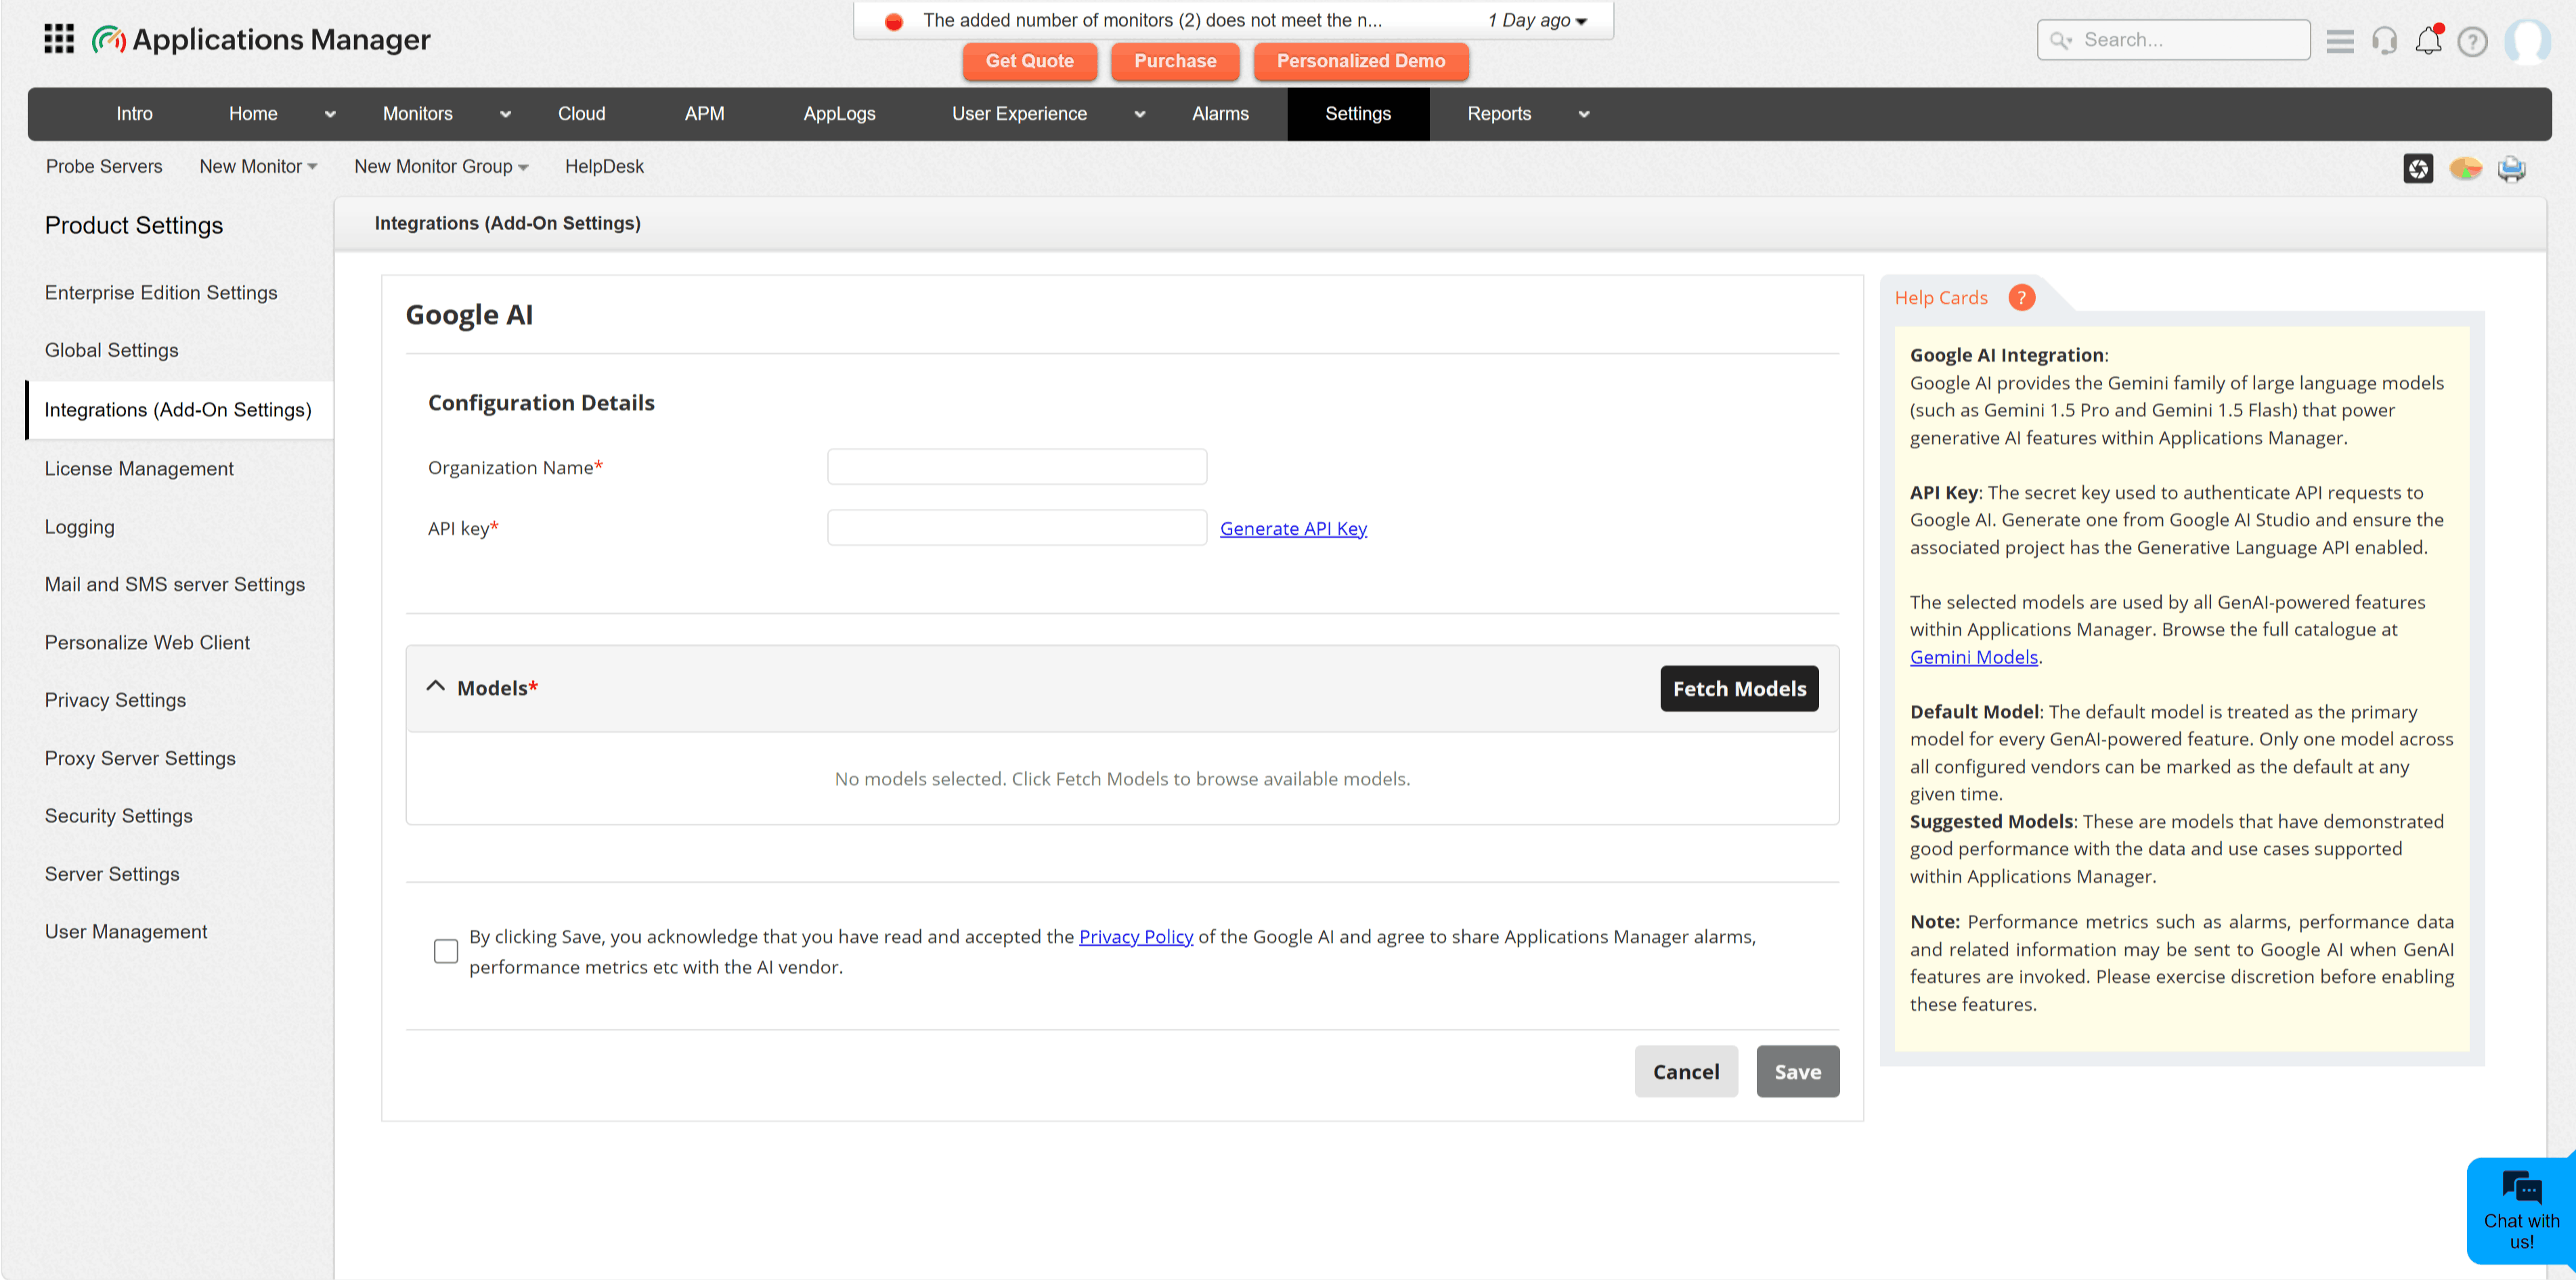Image resolution: width=2576 pixels, height=1280 pixels.
Task: Click the printer icon
Action: pyautogui.click(x=2511, y=168)
